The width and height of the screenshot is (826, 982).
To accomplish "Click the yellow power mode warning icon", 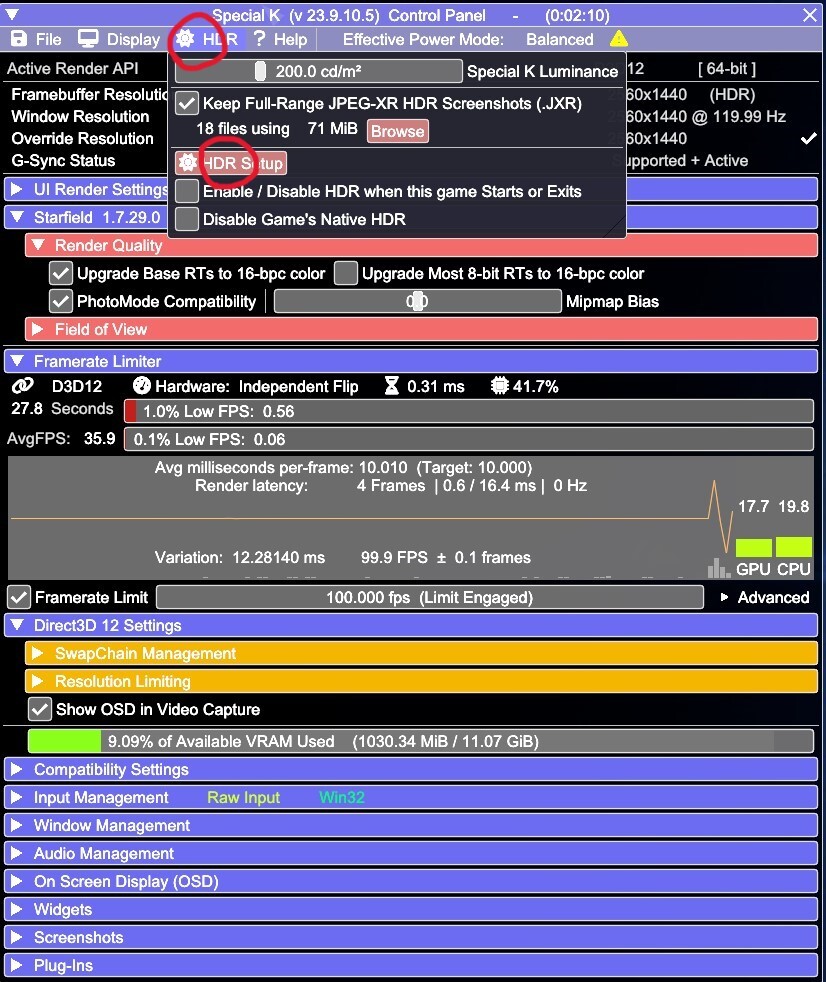I will (x=619, y=39).
